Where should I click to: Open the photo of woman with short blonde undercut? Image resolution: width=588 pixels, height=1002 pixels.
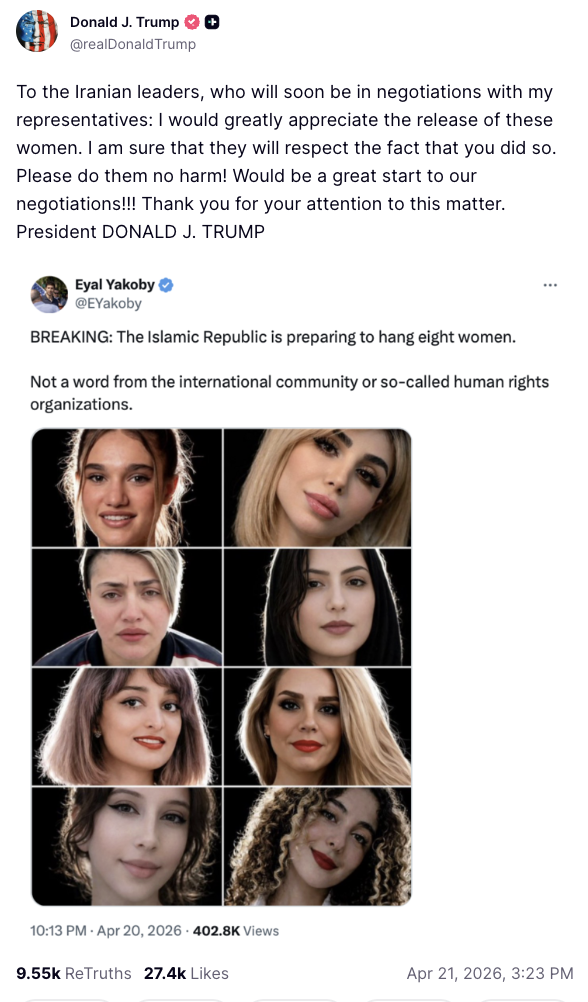coord(127,607)
